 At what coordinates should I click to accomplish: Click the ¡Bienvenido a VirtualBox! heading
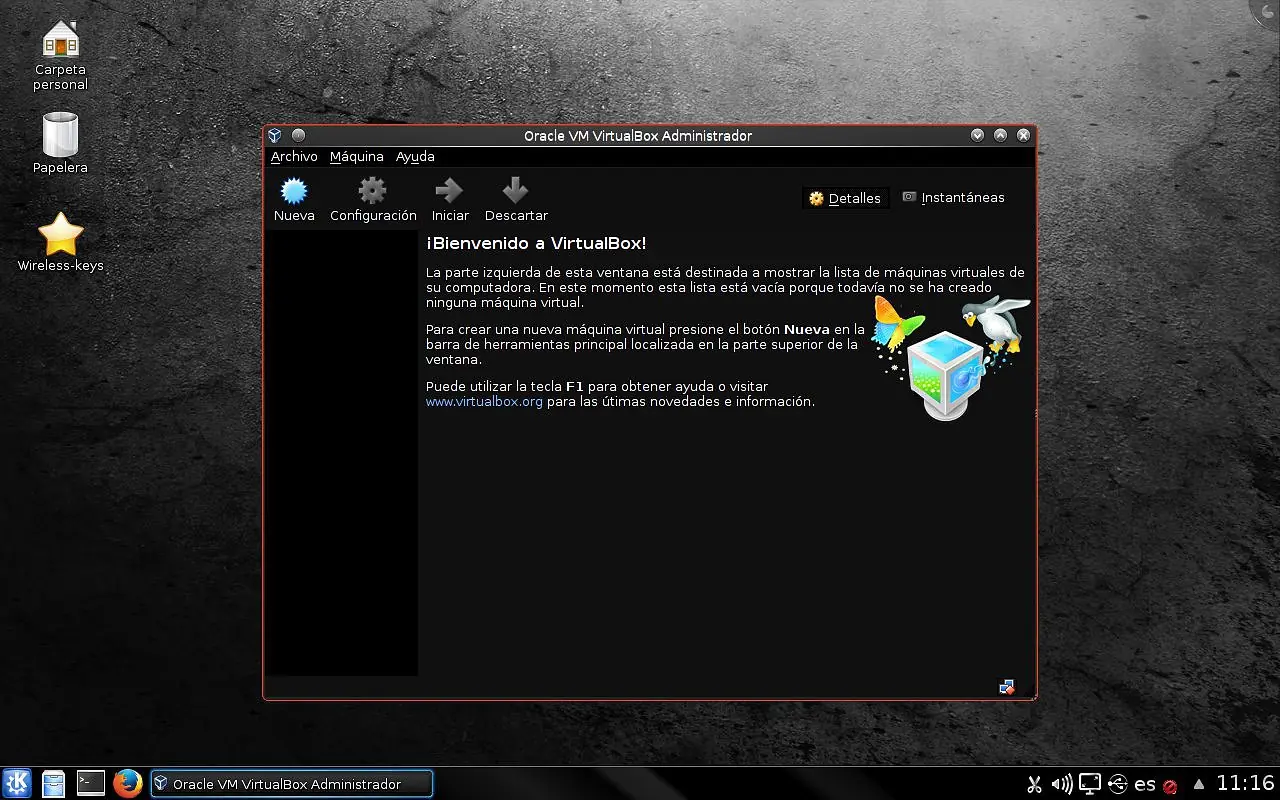coord(536,243)
